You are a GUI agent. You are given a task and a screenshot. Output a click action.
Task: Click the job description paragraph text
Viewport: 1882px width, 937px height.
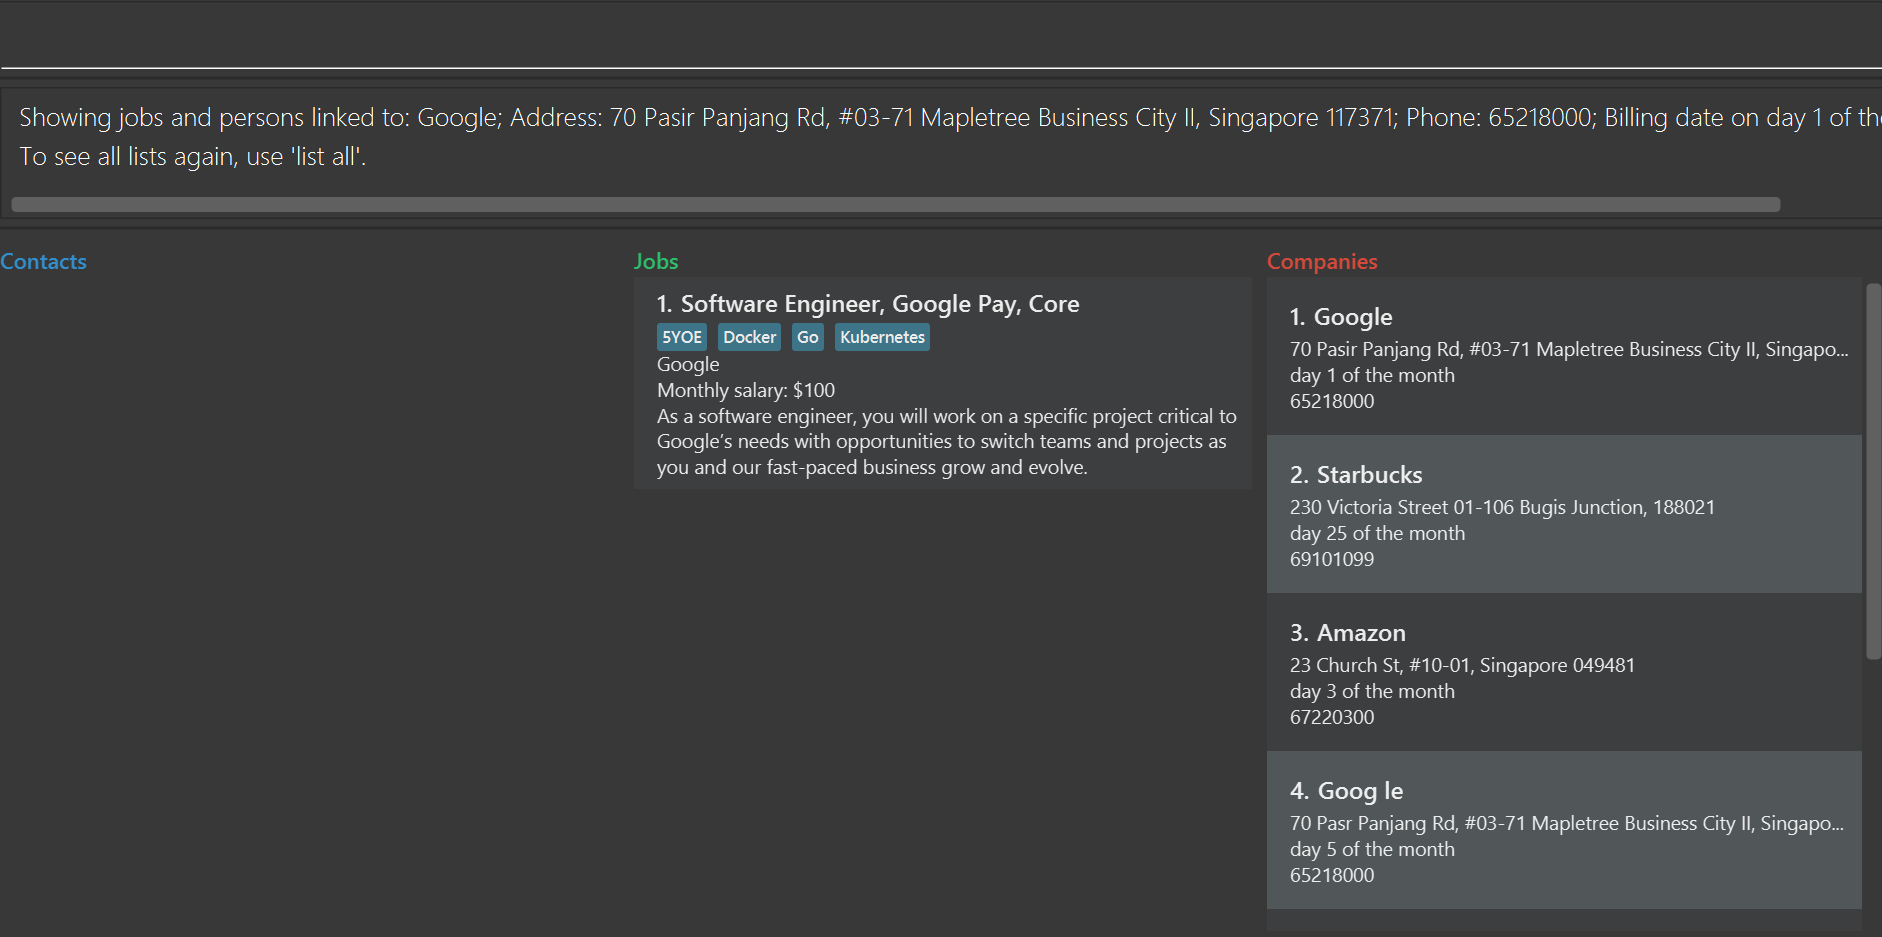pyautogui.click(x=947, y=442)
